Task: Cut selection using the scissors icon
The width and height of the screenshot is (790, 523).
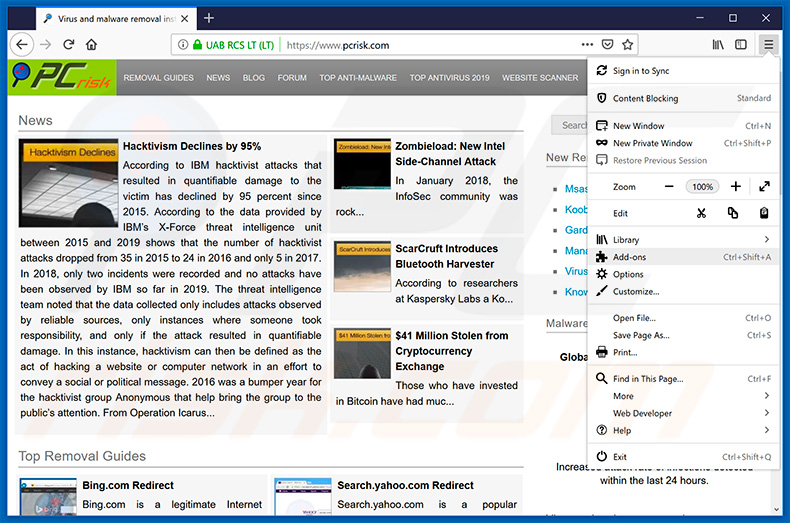Action: pyautogui.click(x=701, y=214)
